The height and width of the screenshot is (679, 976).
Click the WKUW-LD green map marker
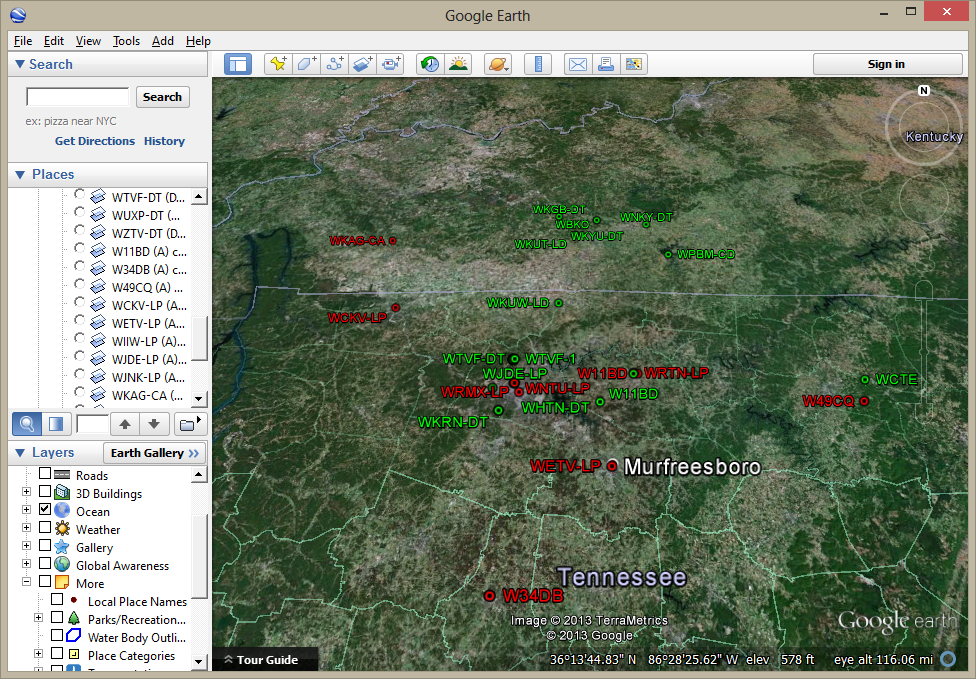click(x=558, y=303)
